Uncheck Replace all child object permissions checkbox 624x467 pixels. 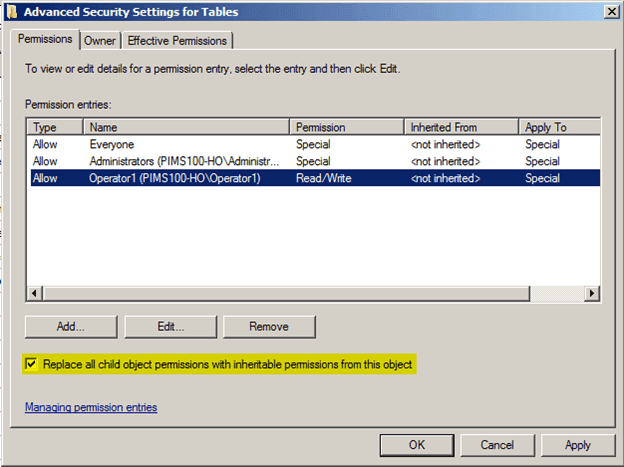coord(31,364)
